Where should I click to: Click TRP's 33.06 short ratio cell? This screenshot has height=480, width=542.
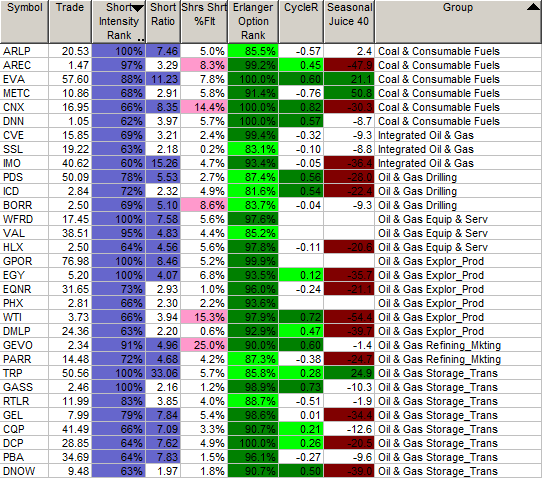pos(163,373)
